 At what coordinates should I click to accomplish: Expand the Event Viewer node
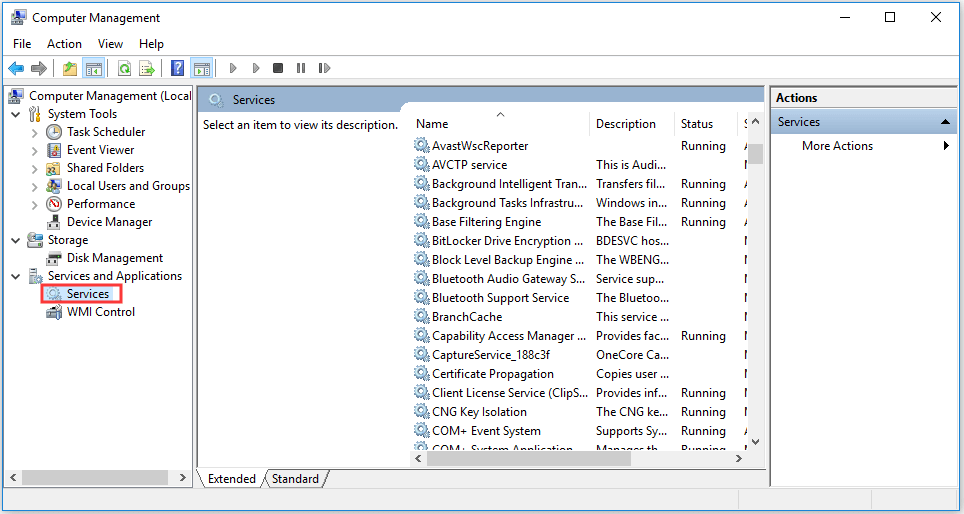click(x=34, y=150)
